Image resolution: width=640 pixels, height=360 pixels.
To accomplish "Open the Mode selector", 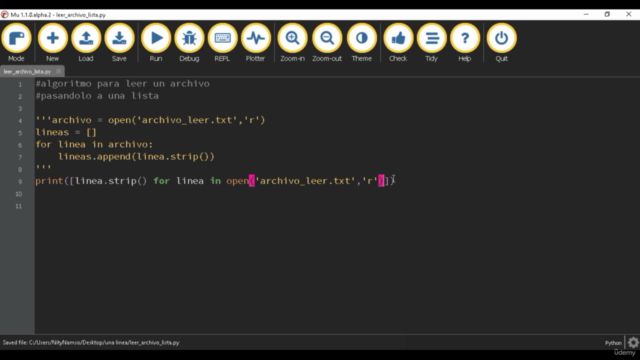I will (x=16, y=42).
